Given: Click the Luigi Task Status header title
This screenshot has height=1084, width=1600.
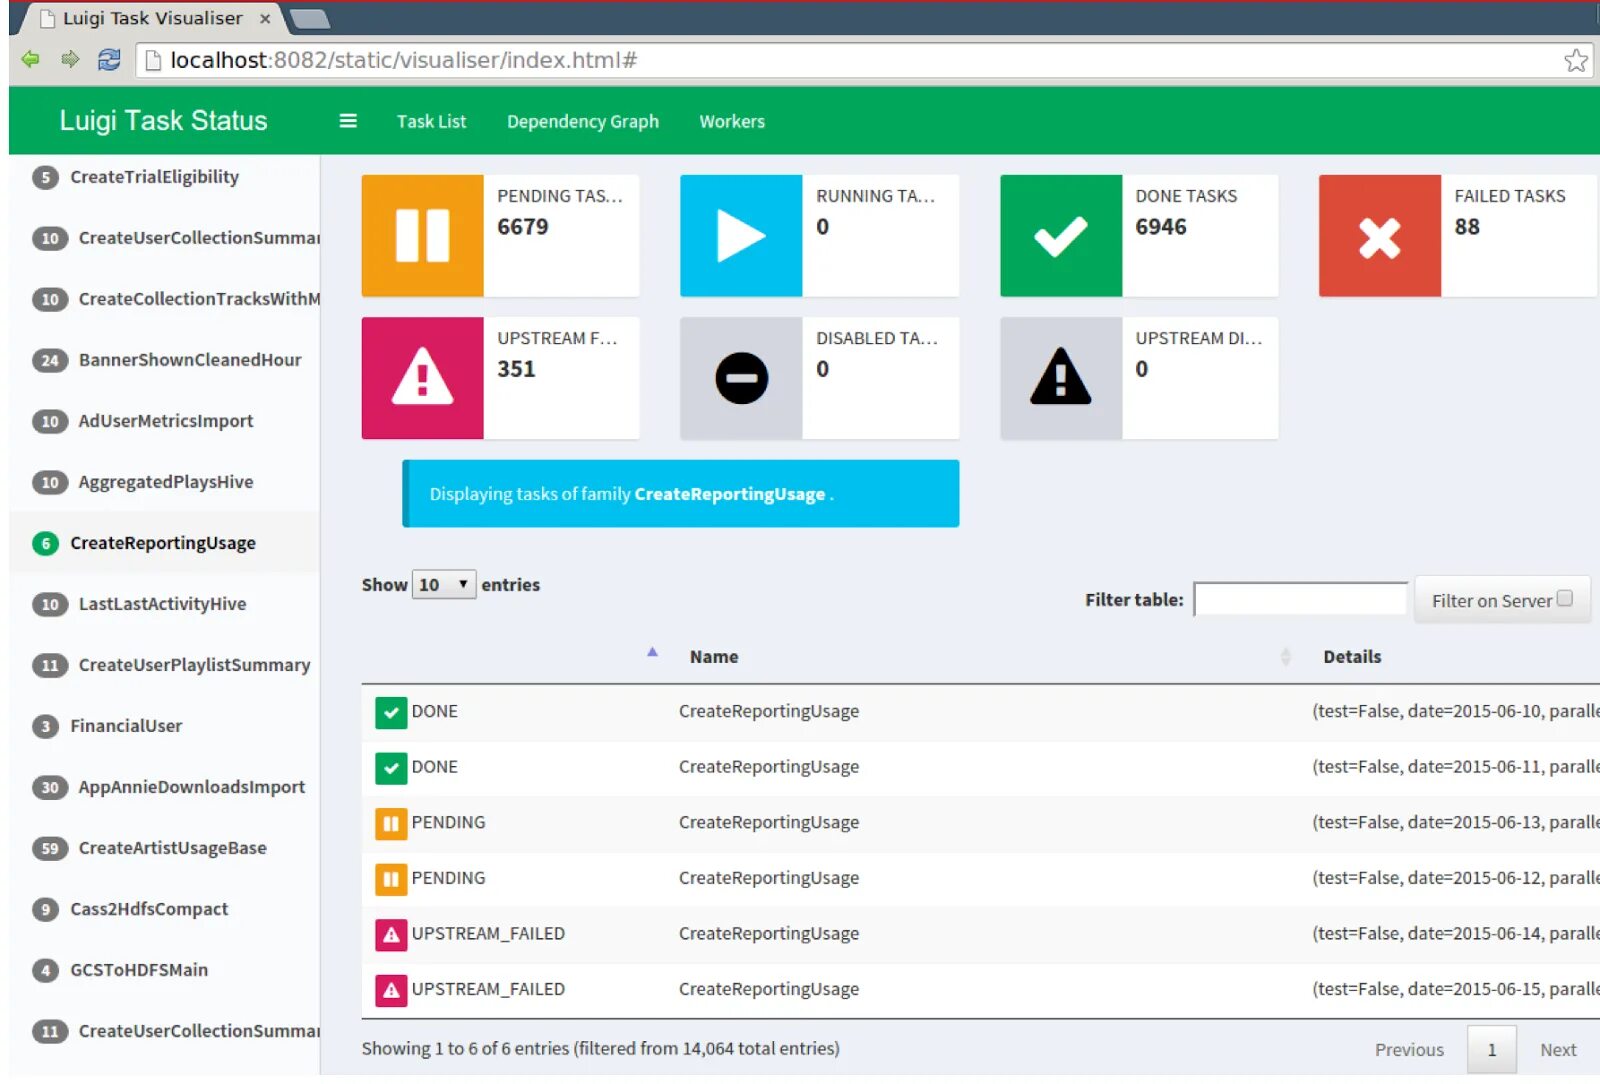Looking at the screenshot, I should click(163, 120).
